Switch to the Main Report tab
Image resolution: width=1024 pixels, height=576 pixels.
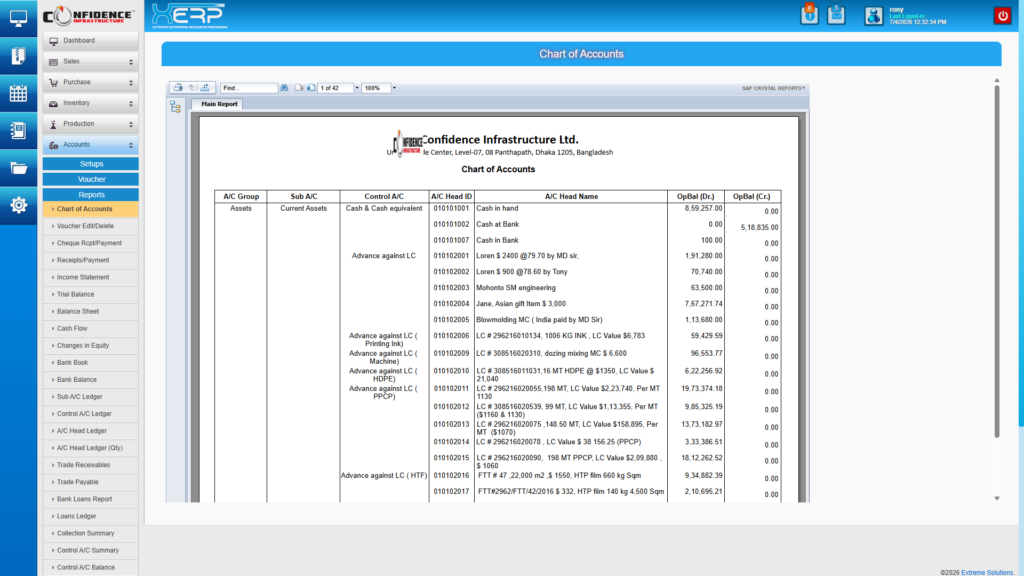[x=219, y=103]
